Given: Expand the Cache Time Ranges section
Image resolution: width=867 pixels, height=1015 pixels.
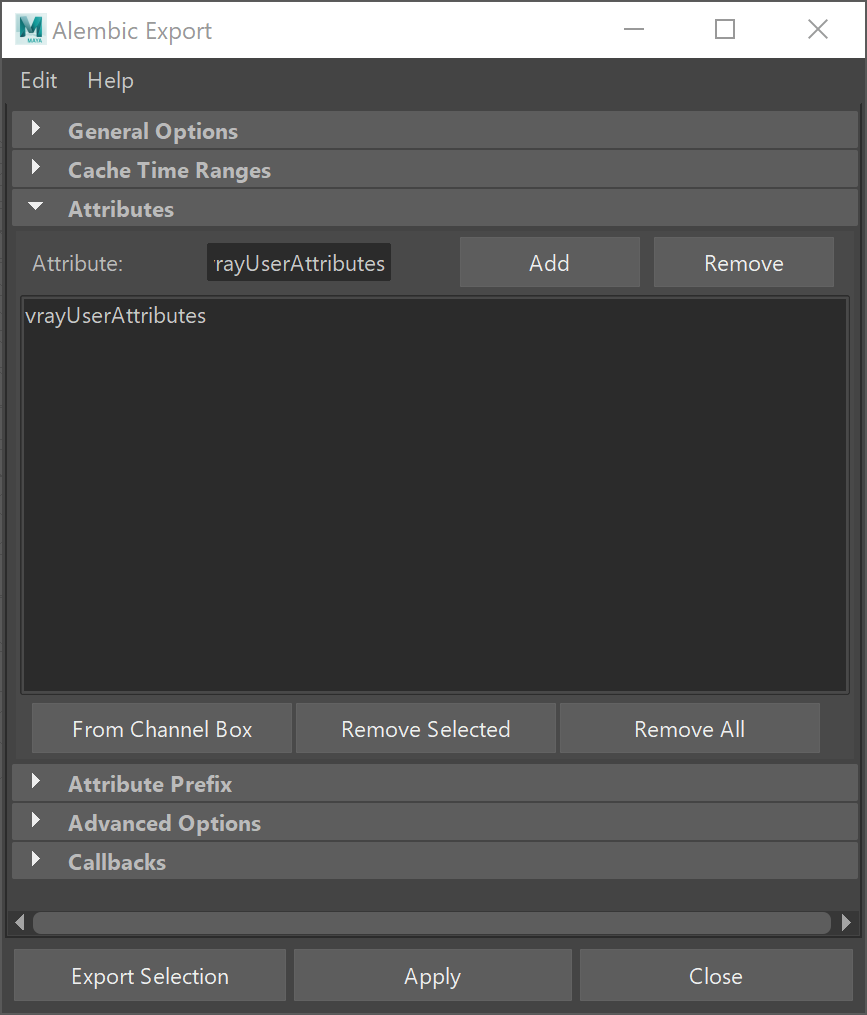Looking at the screenshot, I should [434, 170].
